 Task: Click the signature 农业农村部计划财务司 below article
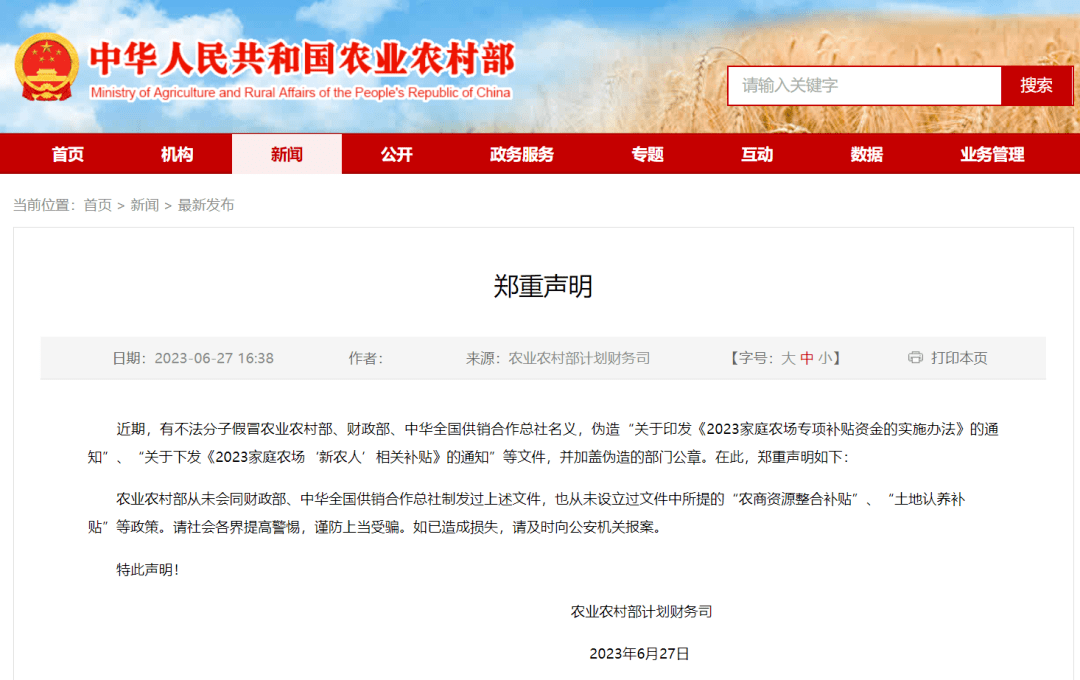click(x=641, y=611)
